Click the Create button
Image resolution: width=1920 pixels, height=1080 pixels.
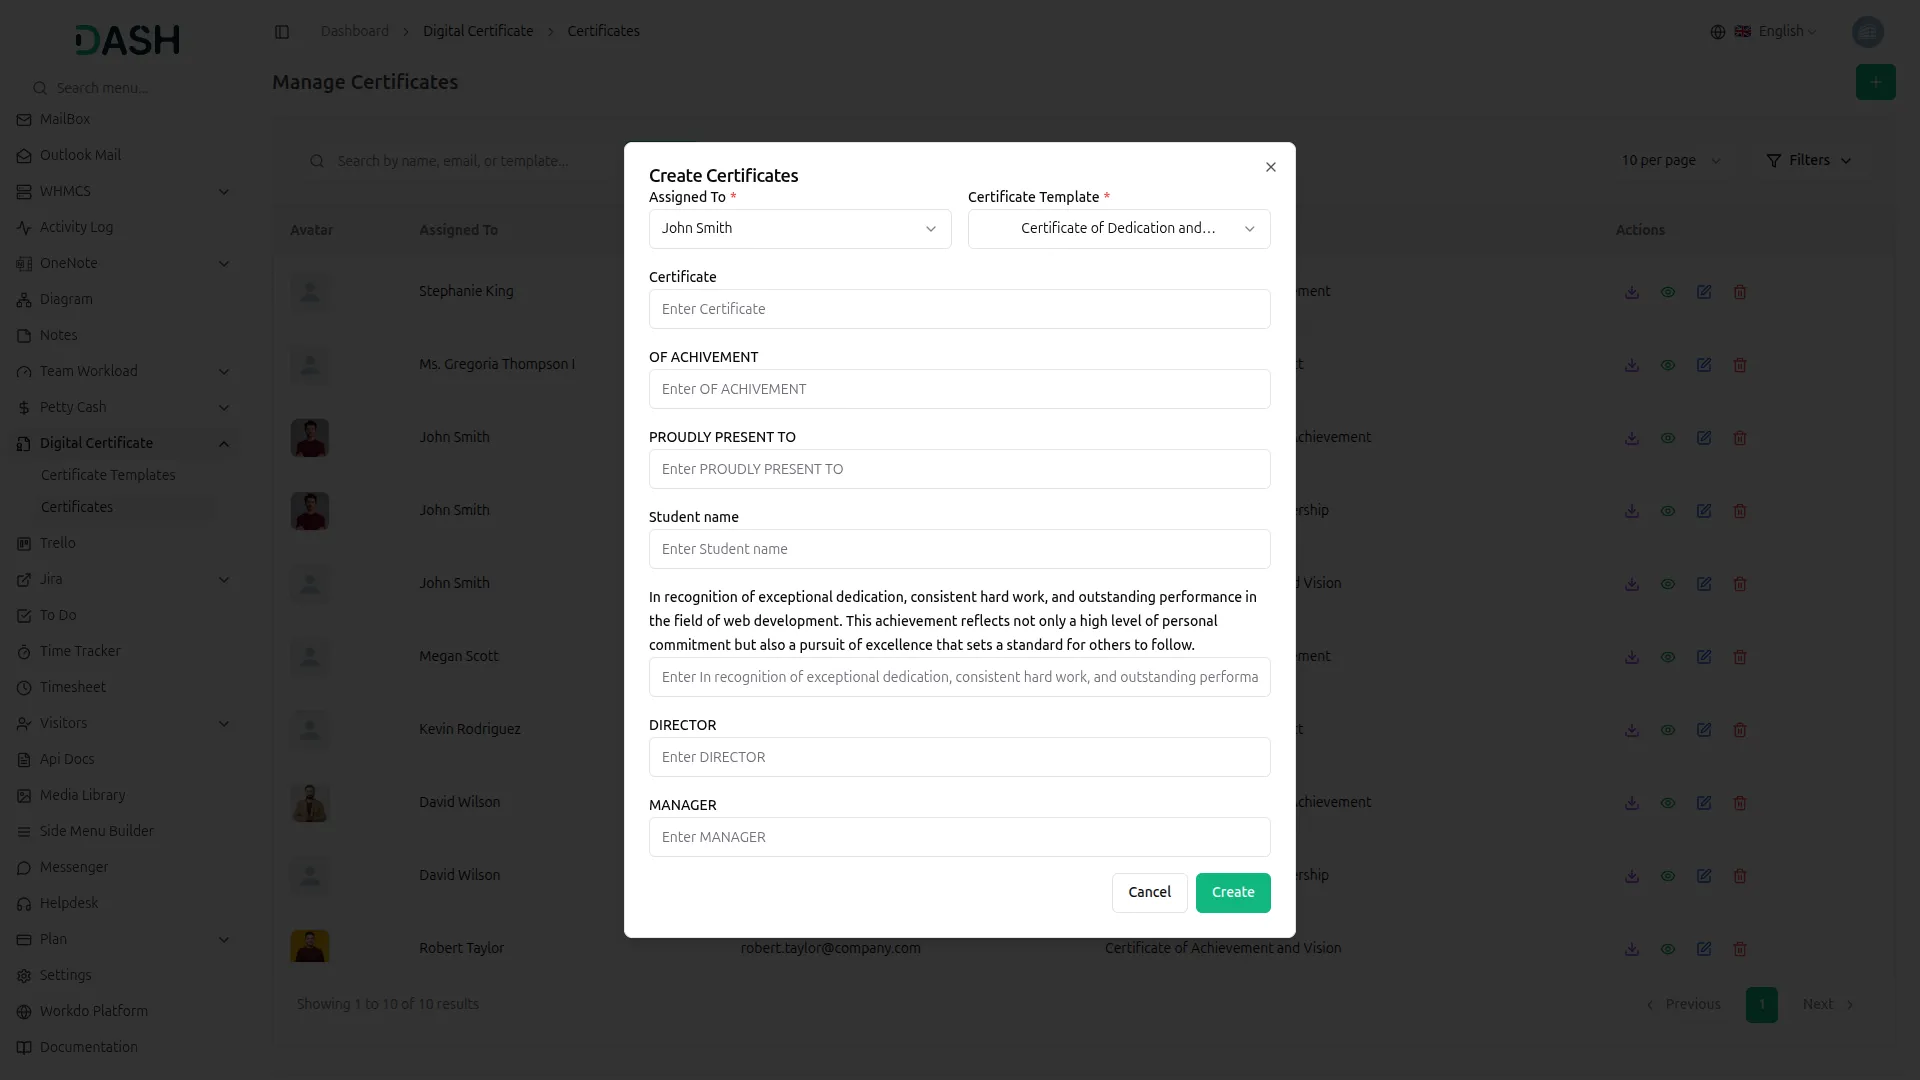click(1233, 893)
